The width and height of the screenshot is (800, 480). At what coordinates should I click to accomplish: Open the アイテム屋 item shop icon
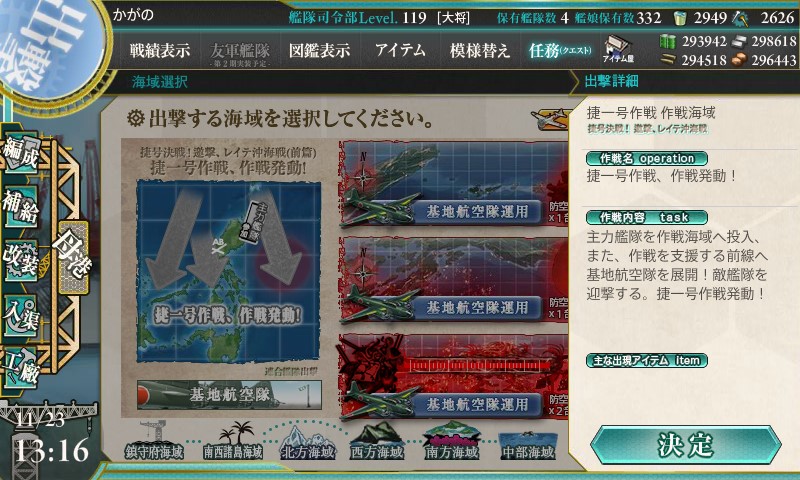pyautogui.click(x=617, y=49)
